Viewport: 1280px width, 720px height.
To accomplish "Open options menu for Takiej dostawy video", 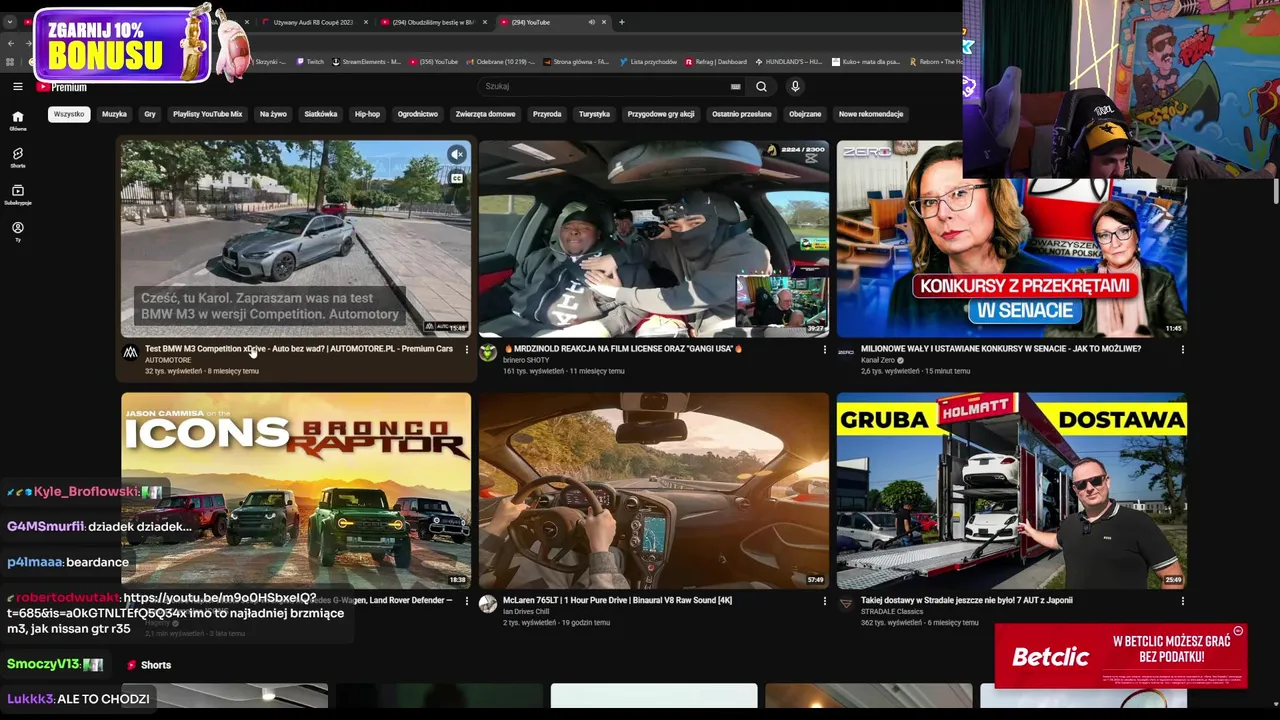I will (1182, 601).
